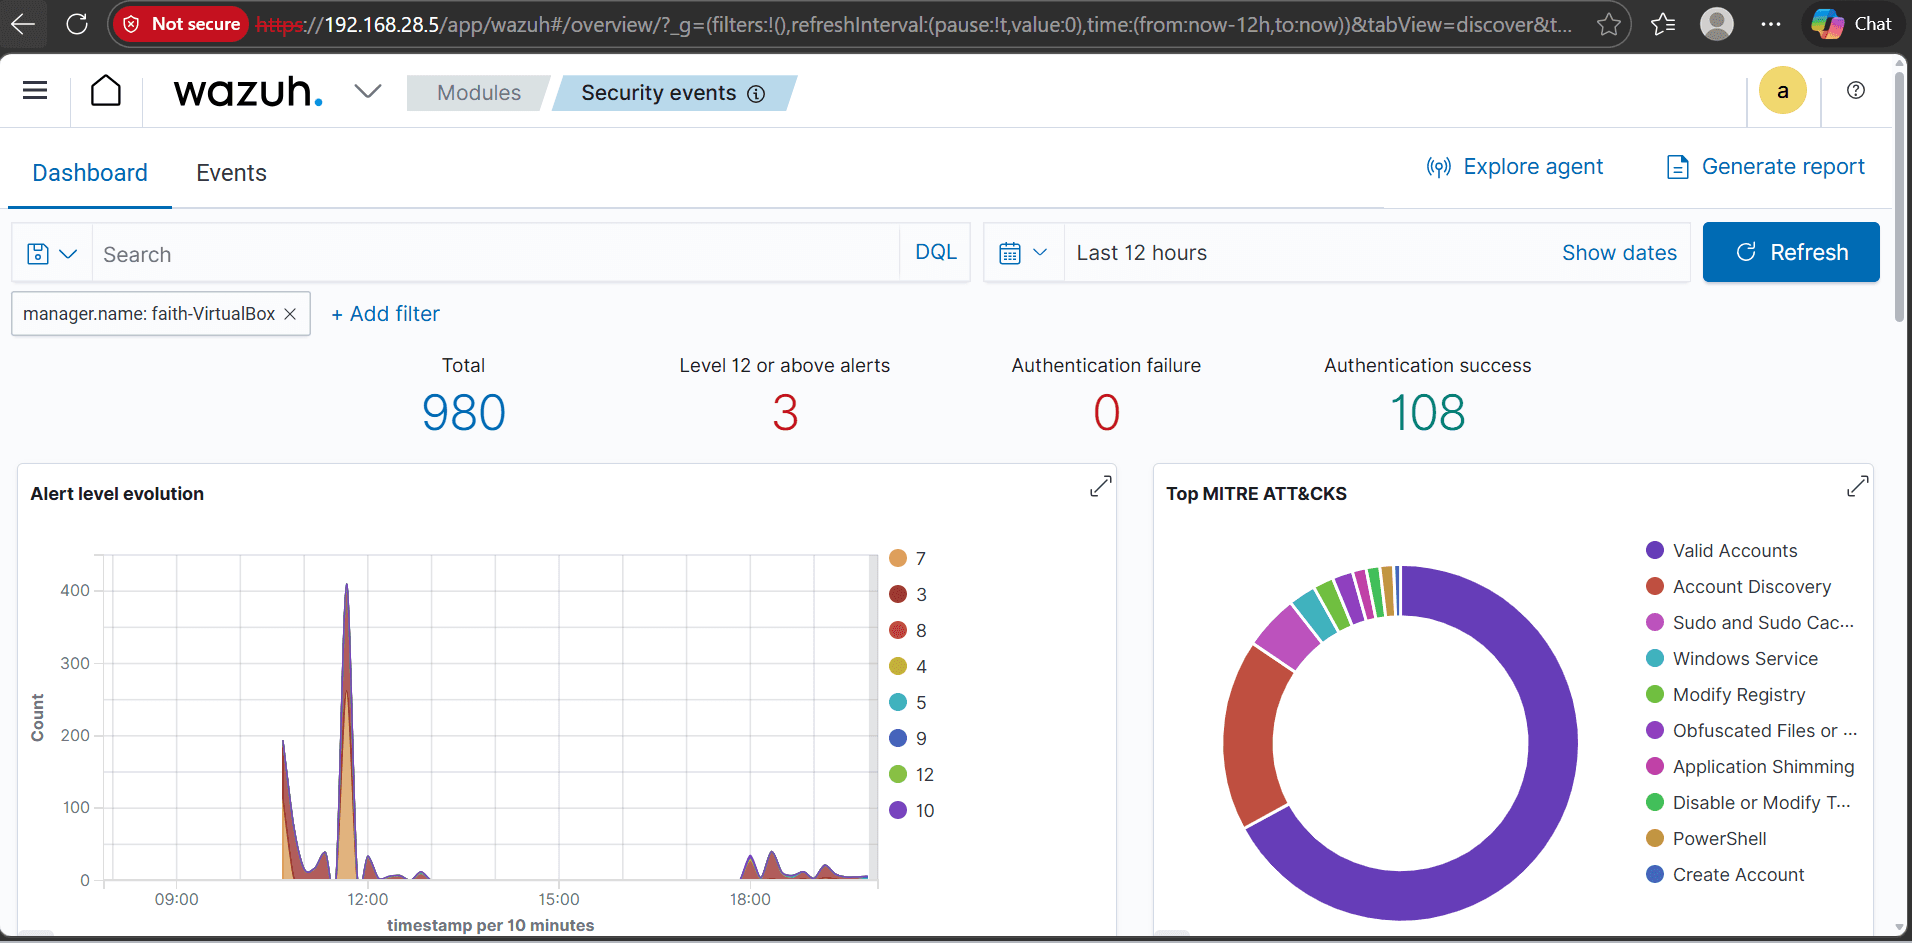The image size is (1912, 943).
Task: Expand the Wazuh menu chevron
Action: pyautogui.click(x=368, y=92)
